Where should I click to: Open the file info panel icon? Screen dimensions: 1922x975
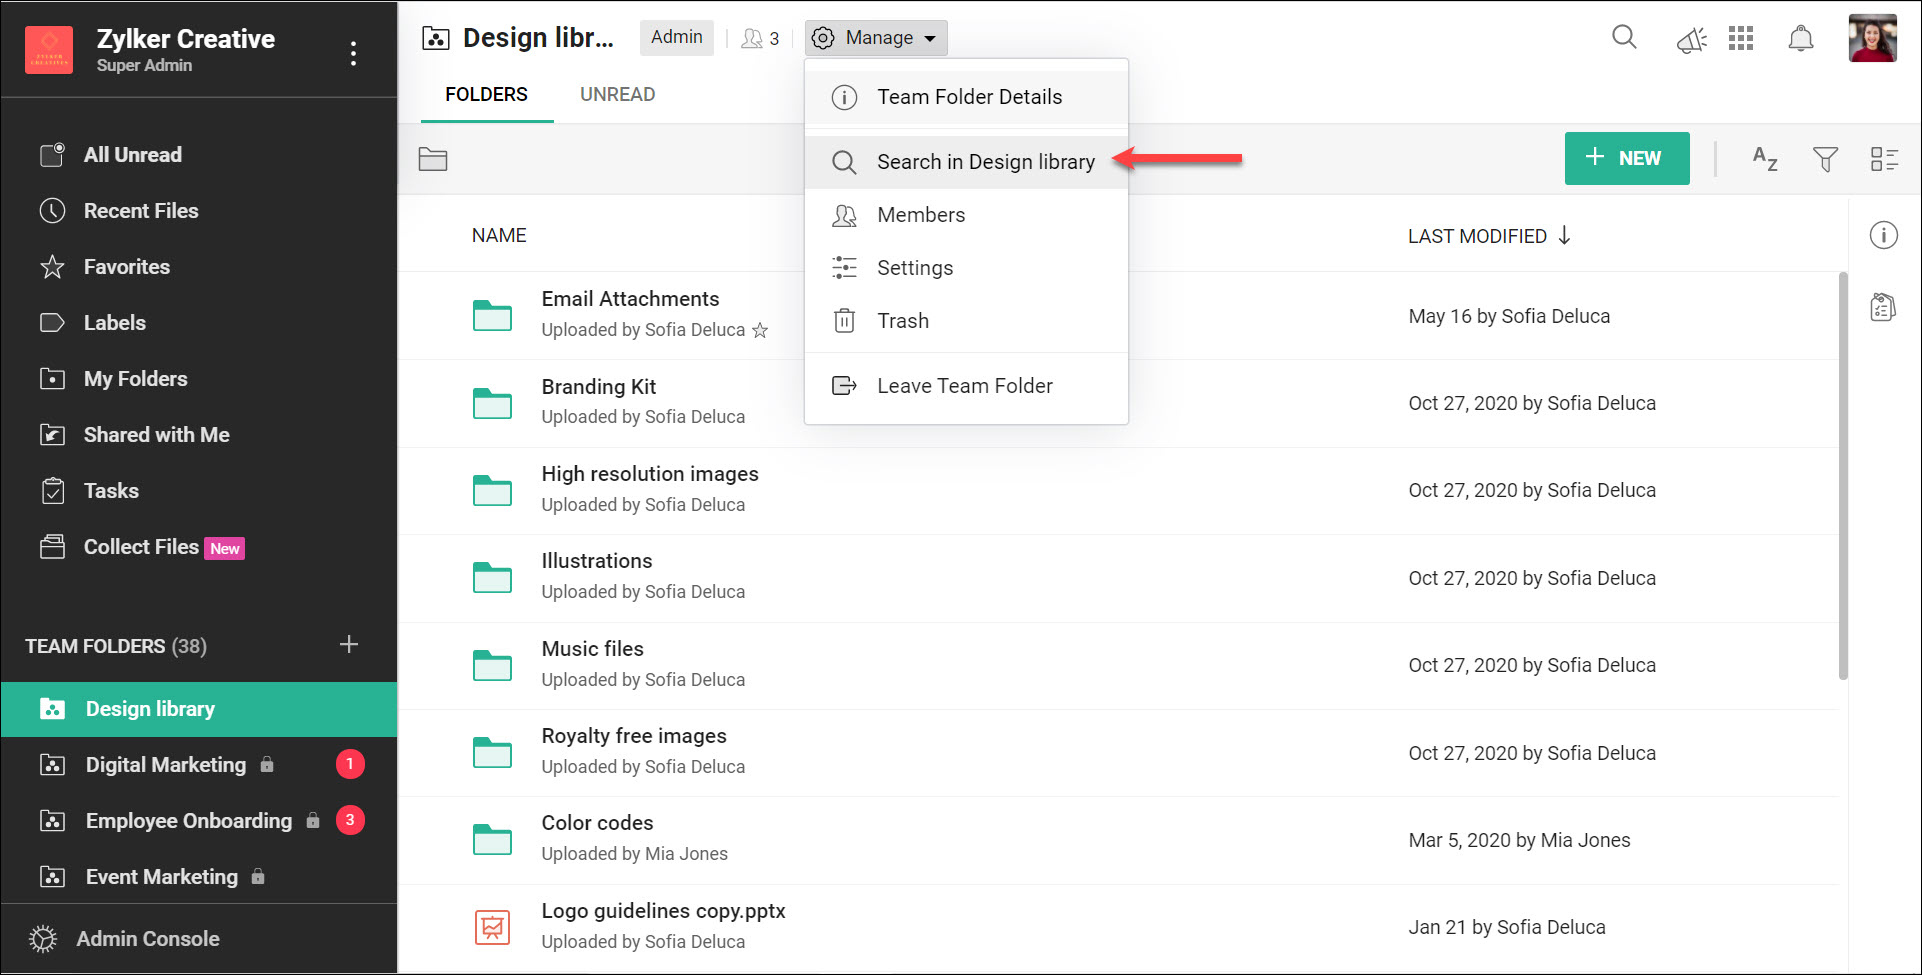[1883, 235]
